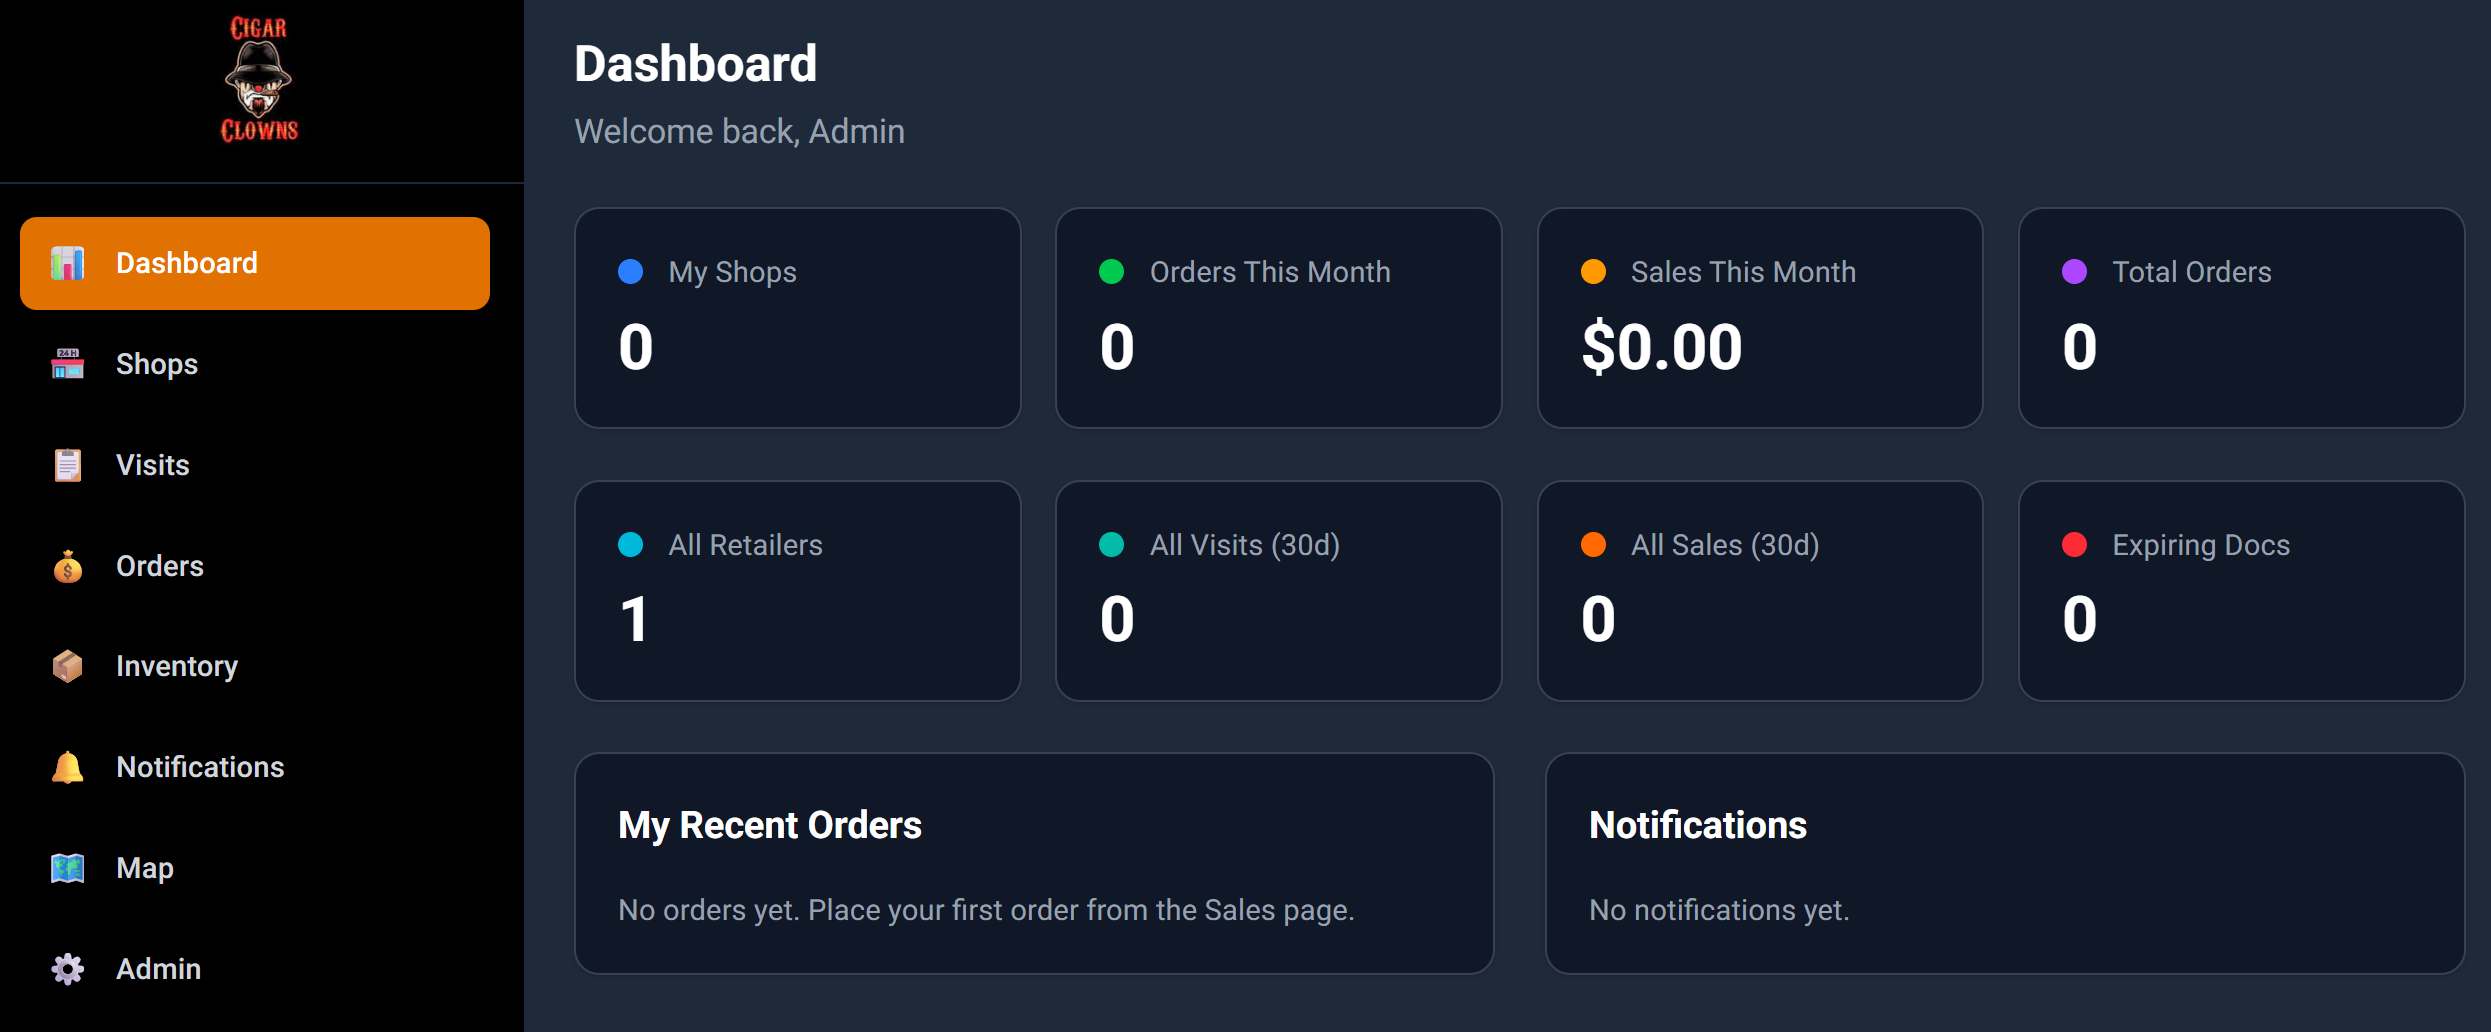Click the Dashboard bar chart icon
Screen dimensions: 2491x1032
coord(68,263)
